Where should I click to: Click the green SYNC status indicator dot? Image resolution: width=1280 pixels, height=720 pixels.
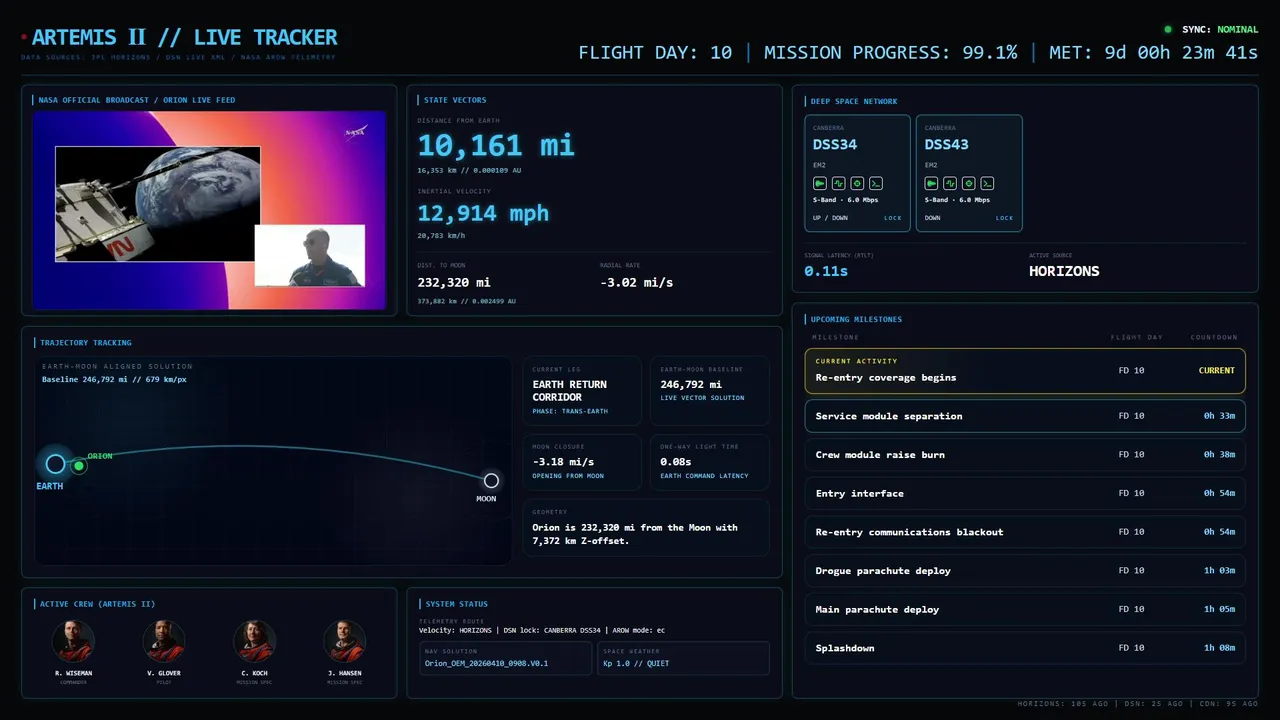pyautogui.click(x=1168, y=30)
